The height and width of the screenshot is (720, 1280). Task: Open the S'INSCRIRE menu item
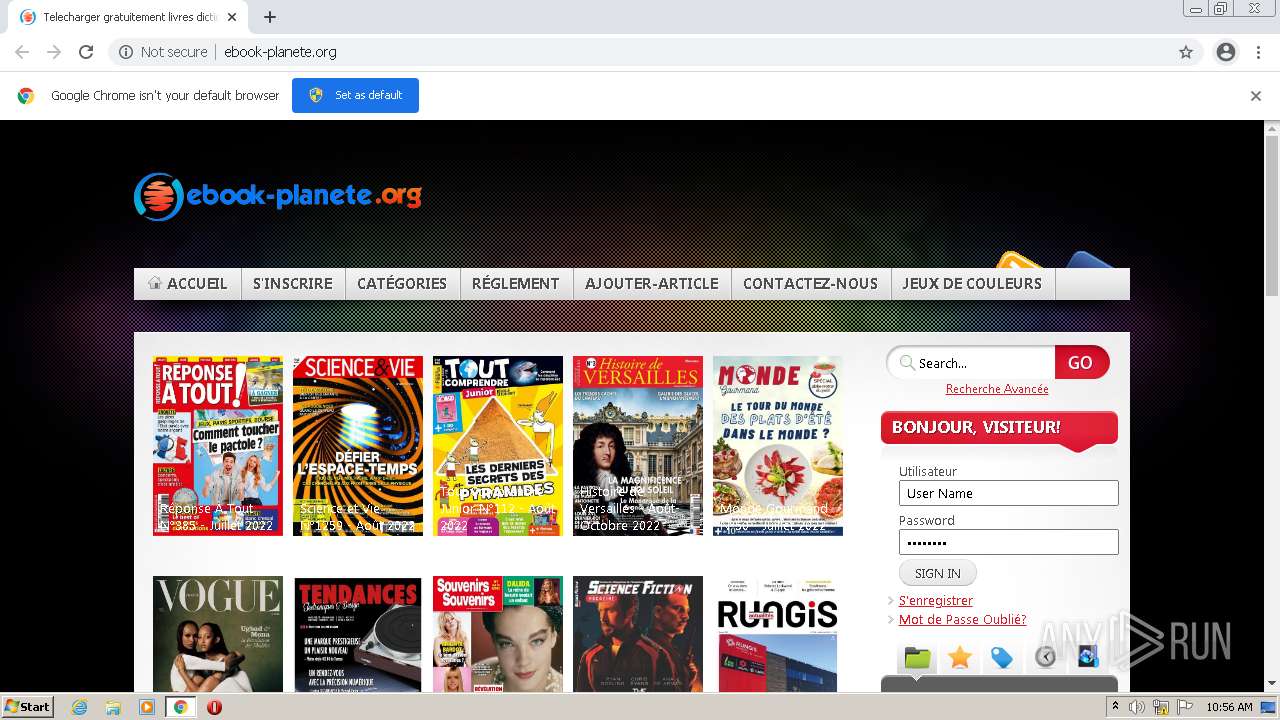293,284
